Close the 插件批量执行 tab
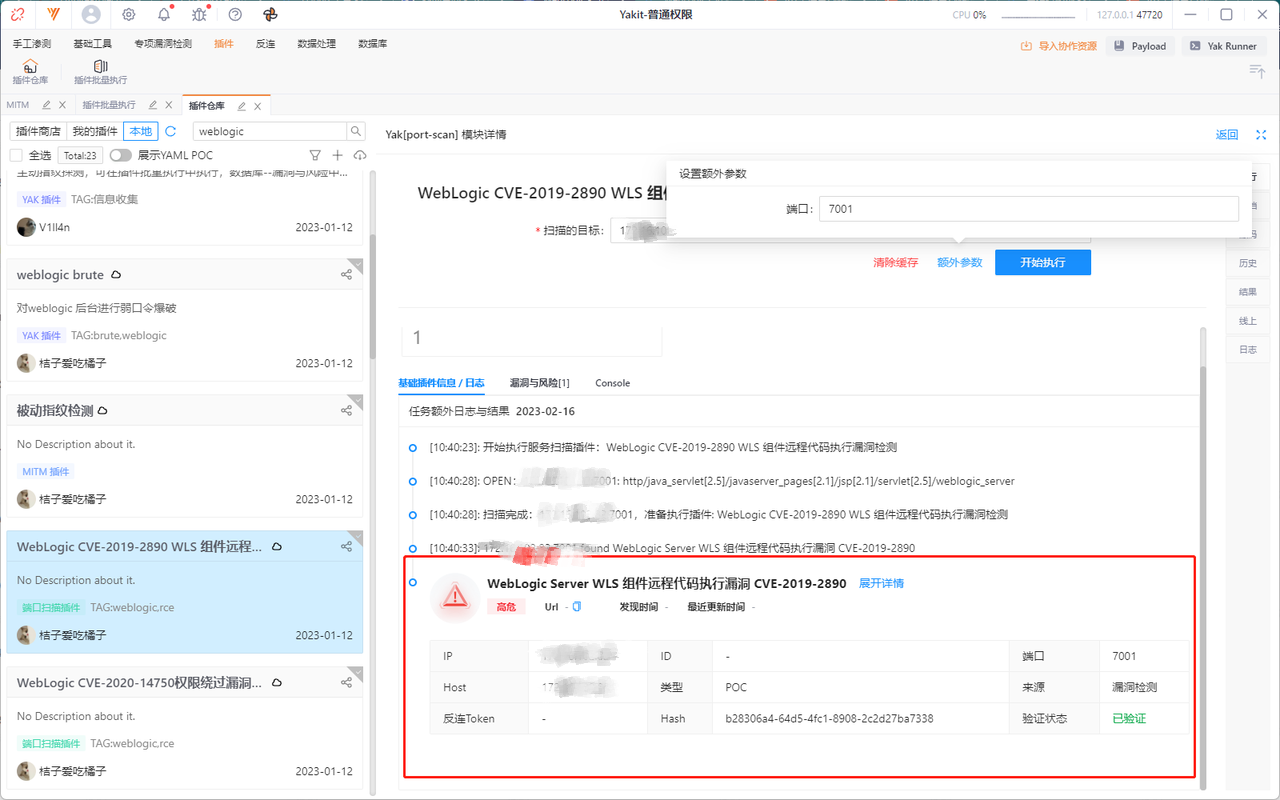 [x=168, y=105]
